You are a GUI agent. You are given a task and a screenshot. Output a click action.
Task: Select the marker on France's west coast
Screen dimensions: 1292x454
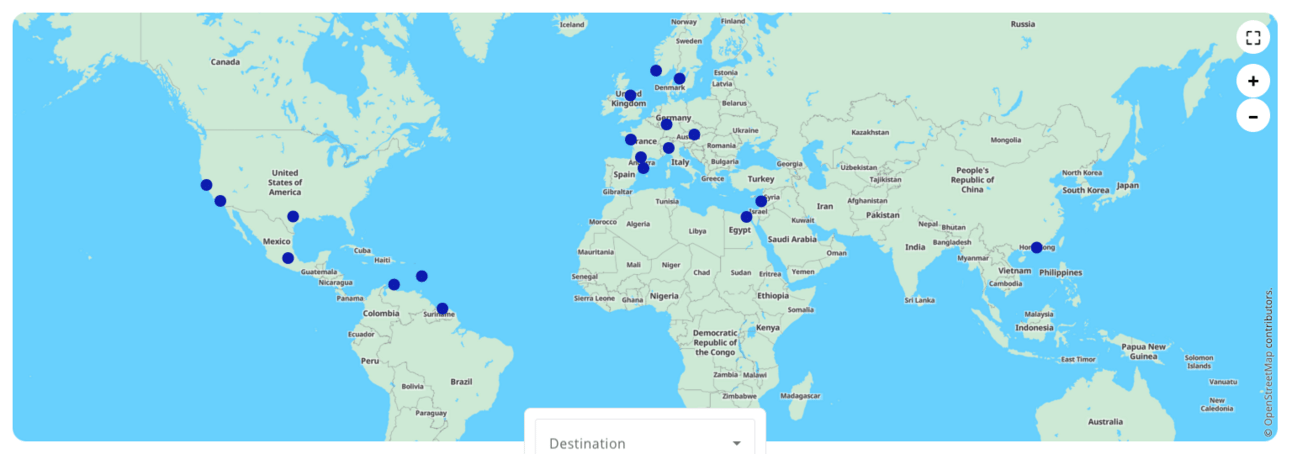pos(631,140)
